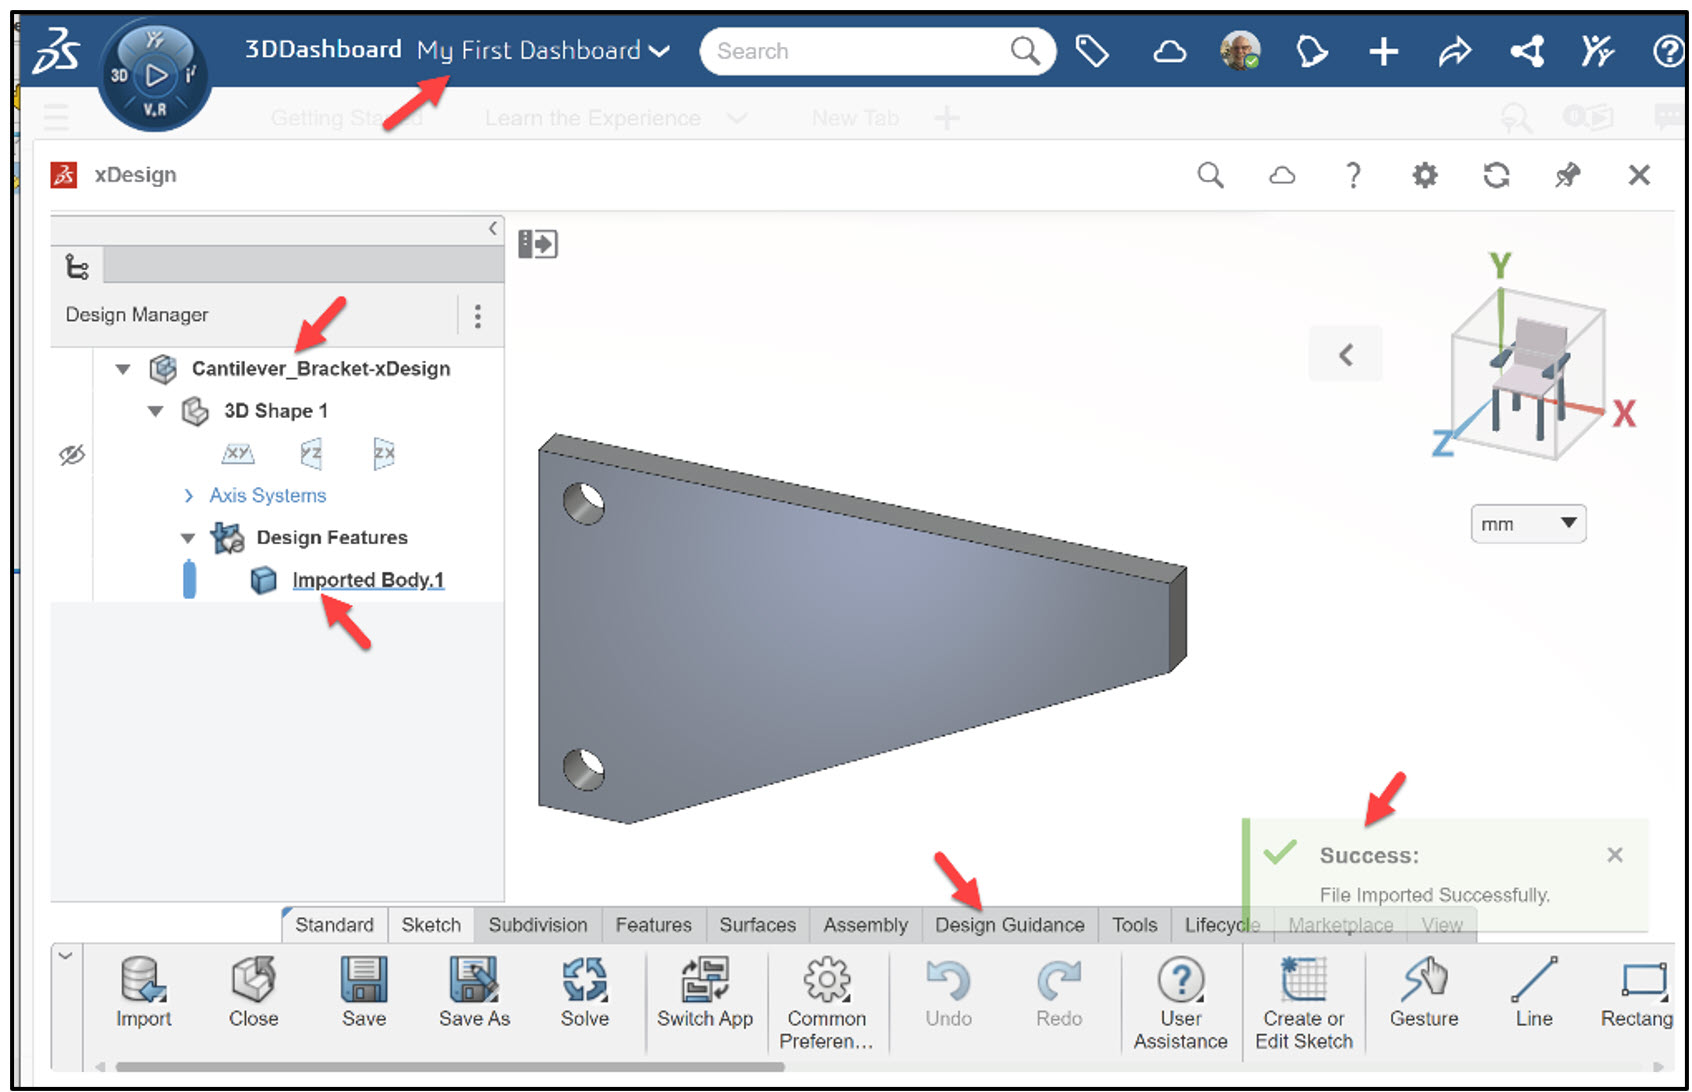Open the Design Guidance tab
Viewport: 1692px width, 1092px height.
[1009, 925]
